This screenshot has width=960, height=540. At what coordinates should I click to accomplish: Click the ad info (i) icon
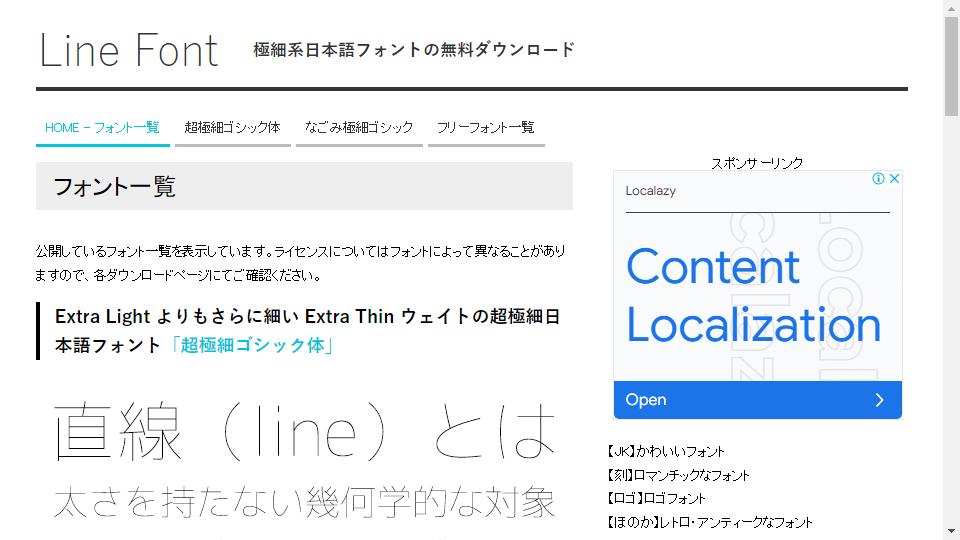point(879,179)
